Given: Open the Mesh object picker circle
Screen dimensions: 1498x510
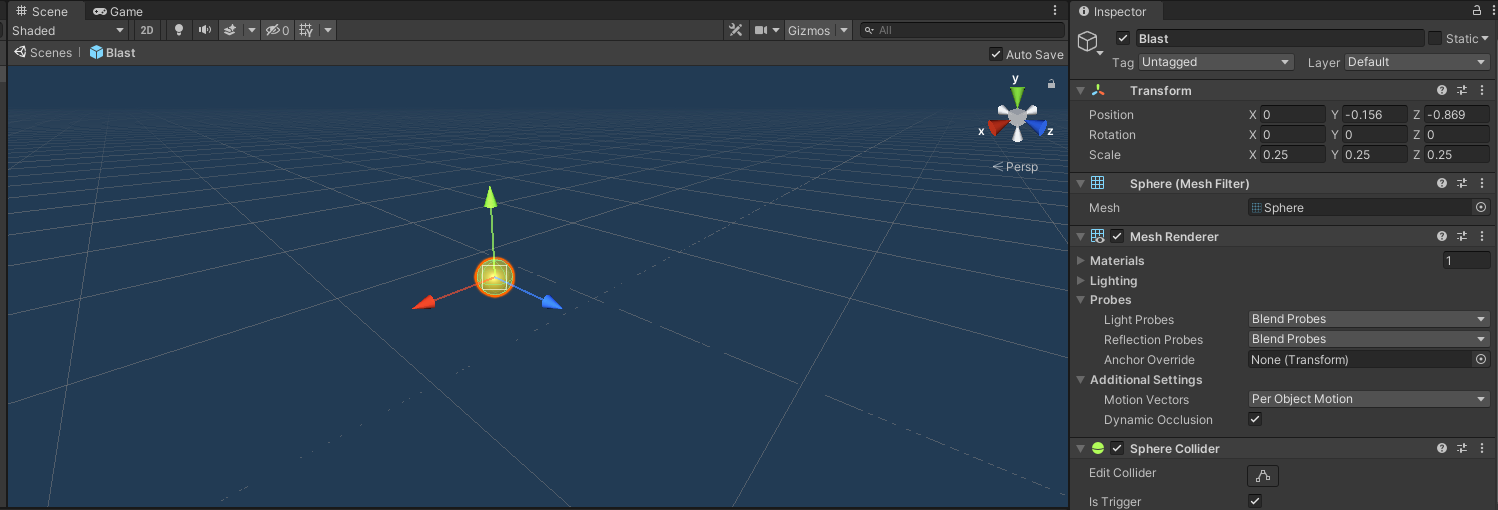Looking at the screenshot, I should (x=1481, y=208).
